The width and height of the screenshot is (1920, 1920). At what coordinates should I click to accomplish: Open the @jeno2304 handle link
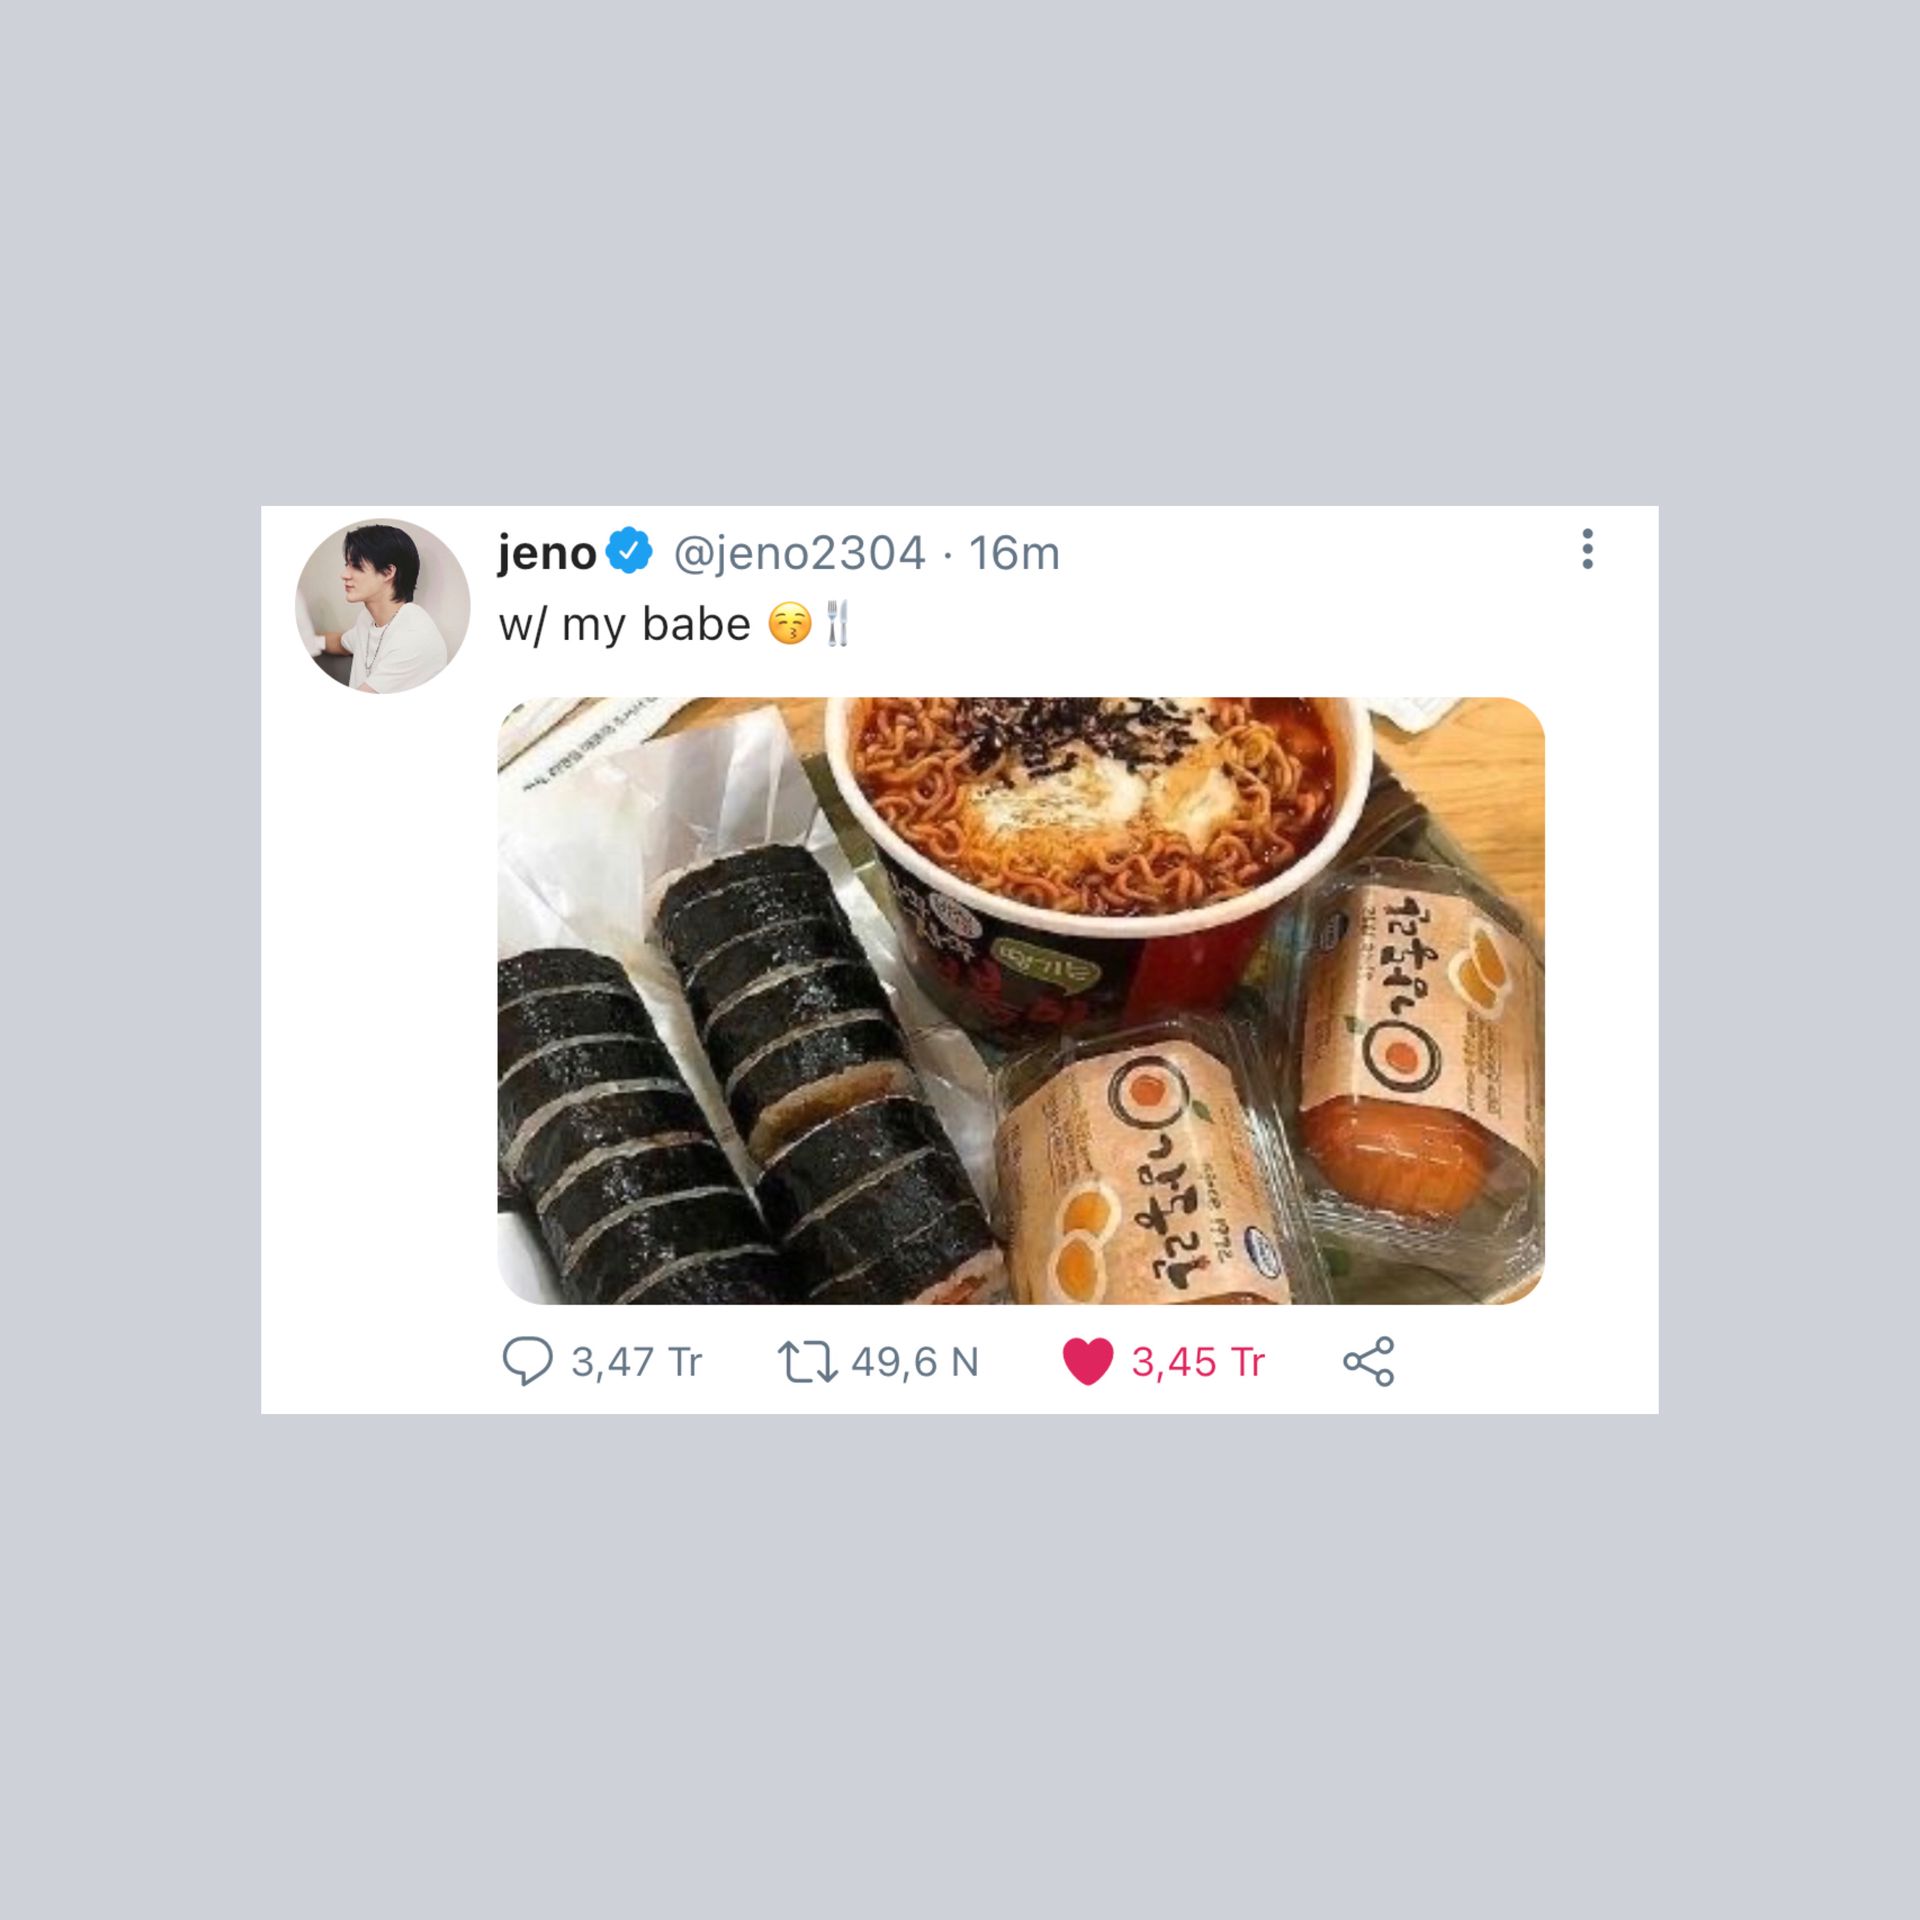pos(799,553)
